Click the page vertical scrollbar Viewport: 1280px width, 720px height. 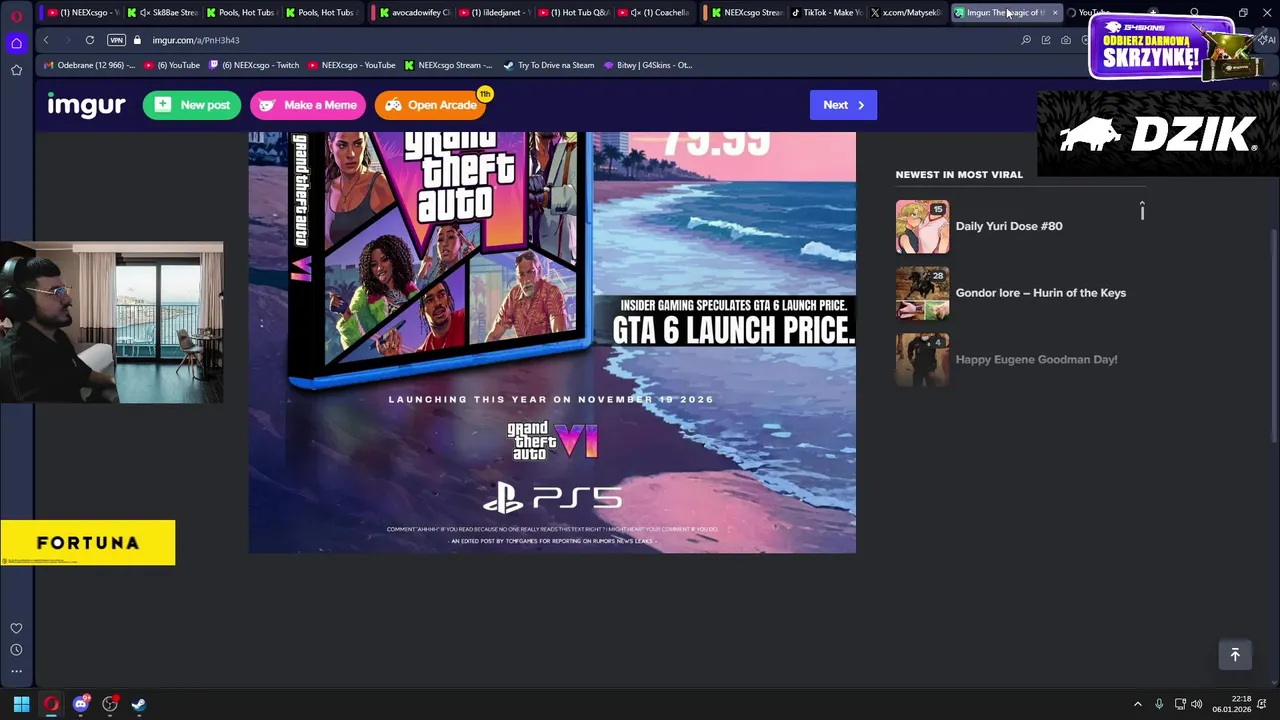1273,334
